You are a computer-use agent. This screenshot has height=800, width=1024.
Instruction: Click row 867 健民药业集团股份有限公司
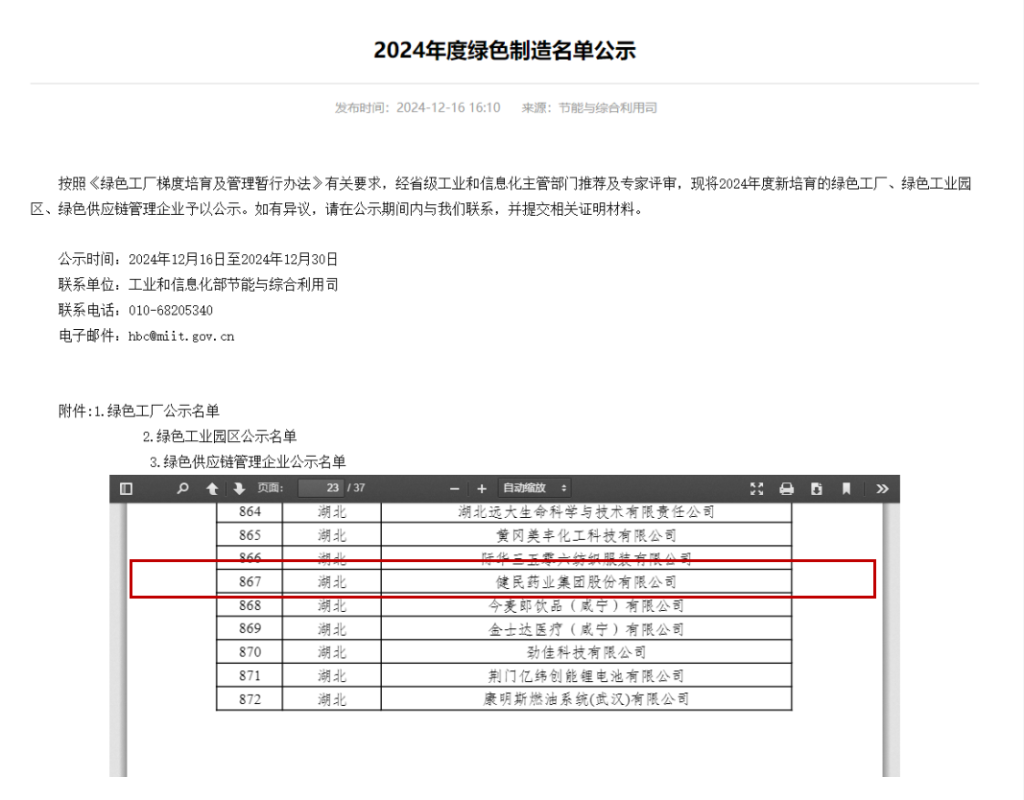tap(504, 581)
